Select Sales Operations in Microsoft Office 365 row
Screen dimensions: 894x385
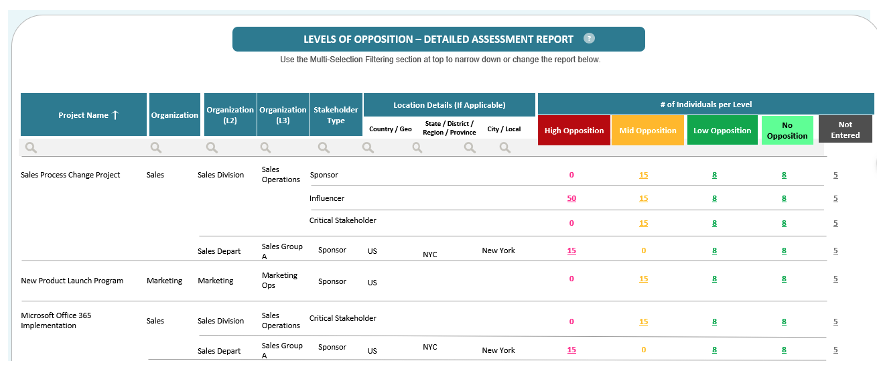[x=281, y=321]
